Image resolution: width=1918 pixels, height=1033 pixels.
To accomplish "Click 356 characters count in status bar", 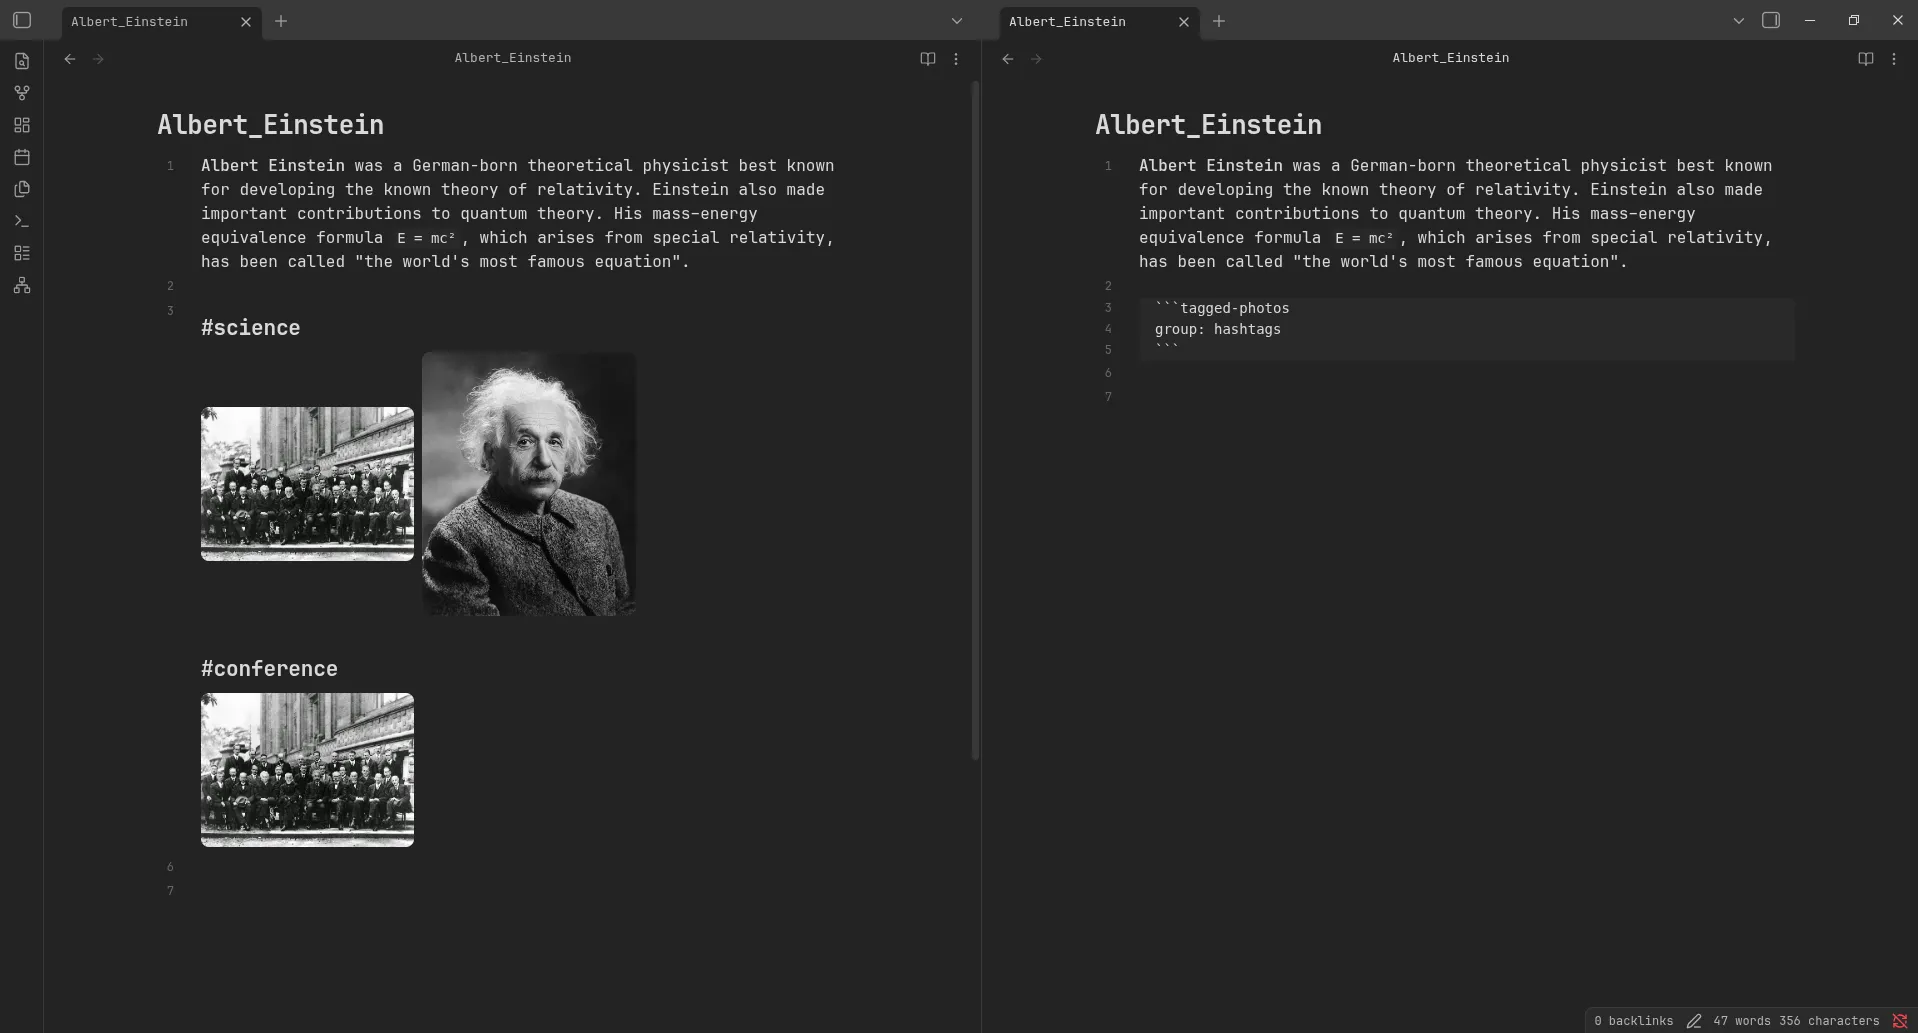I will tap(1829, 1021).
